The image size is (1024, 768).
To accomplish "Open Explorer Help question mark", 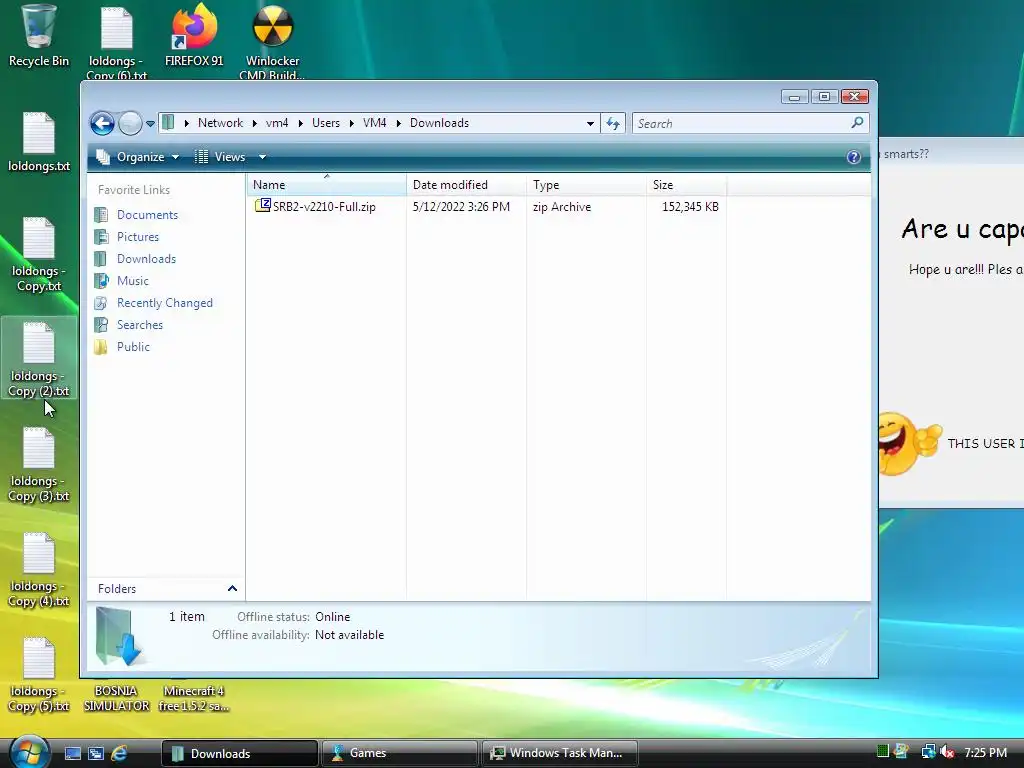I will (x=853, y=157).
